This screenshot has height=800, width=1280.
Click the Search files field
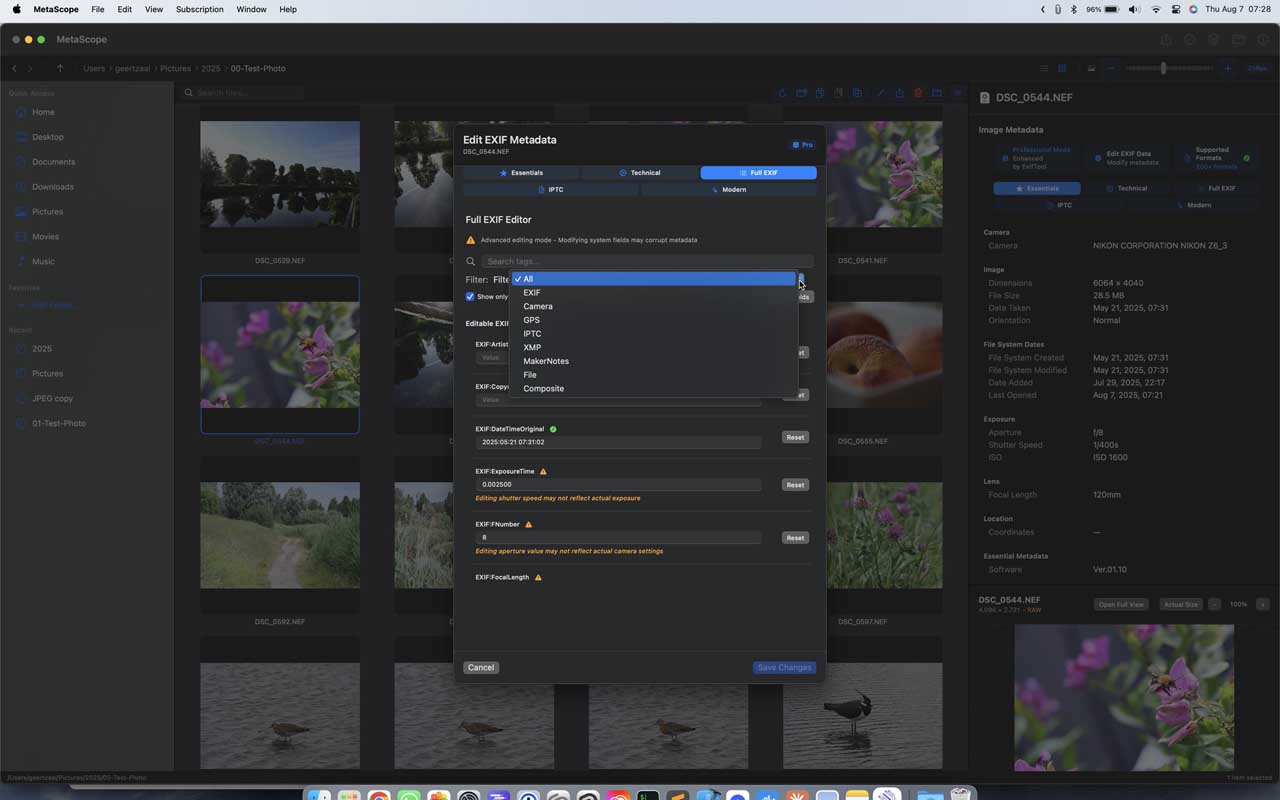click(243, 93)
